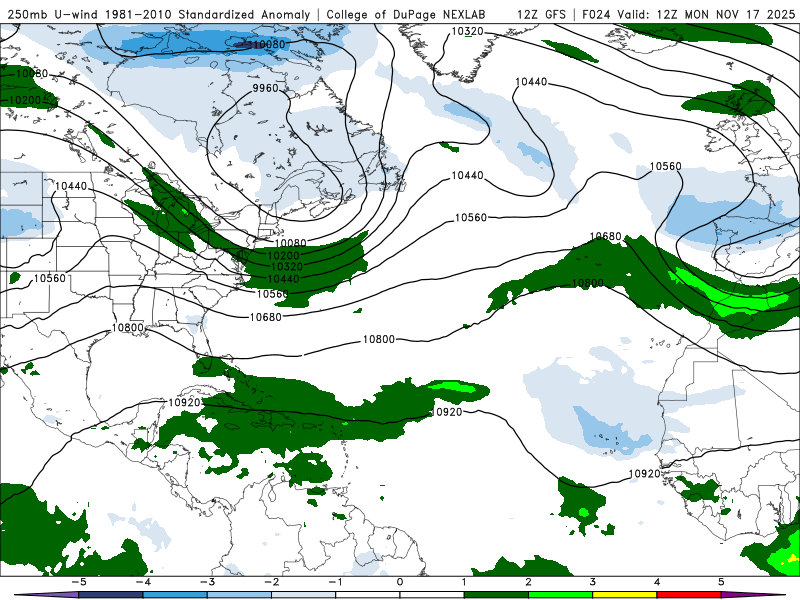This screenshot has height=600, width=800.
Task: Click the medium blue legend segment between -4 and -3
Action: (x=175, y=595)
